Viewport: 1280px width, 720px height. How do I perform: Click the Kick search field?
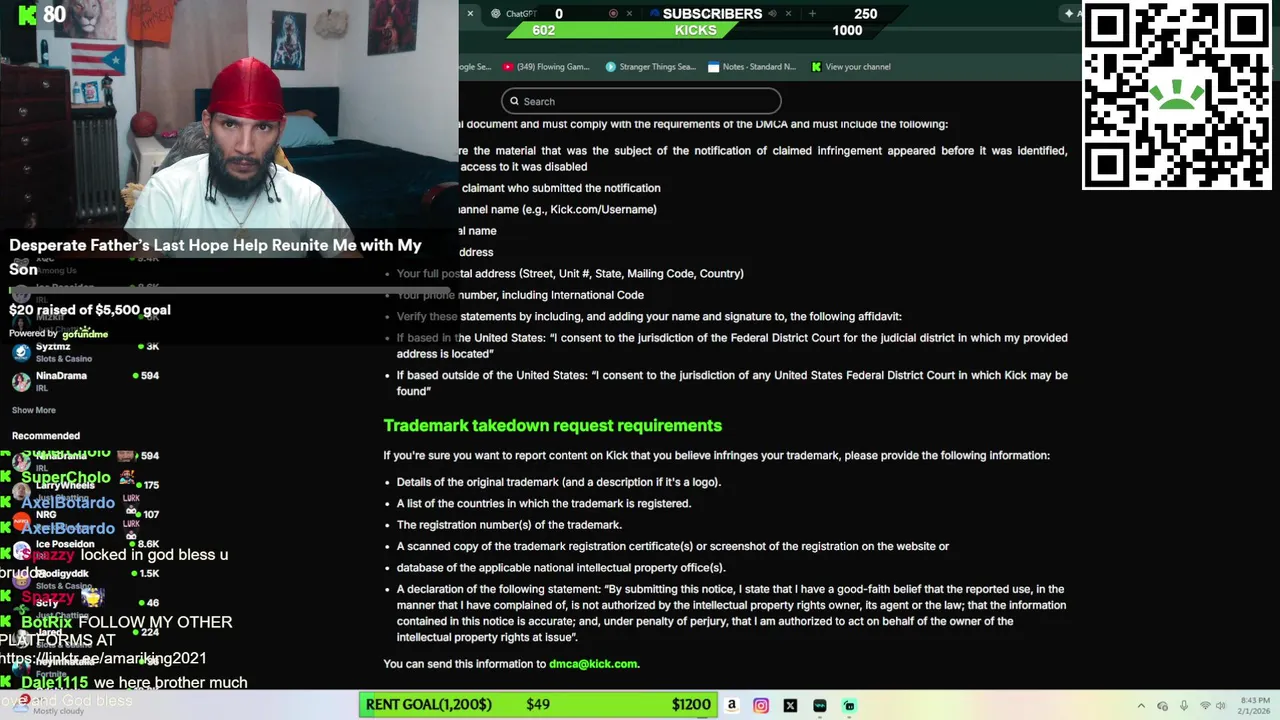[x=641, y=101]
